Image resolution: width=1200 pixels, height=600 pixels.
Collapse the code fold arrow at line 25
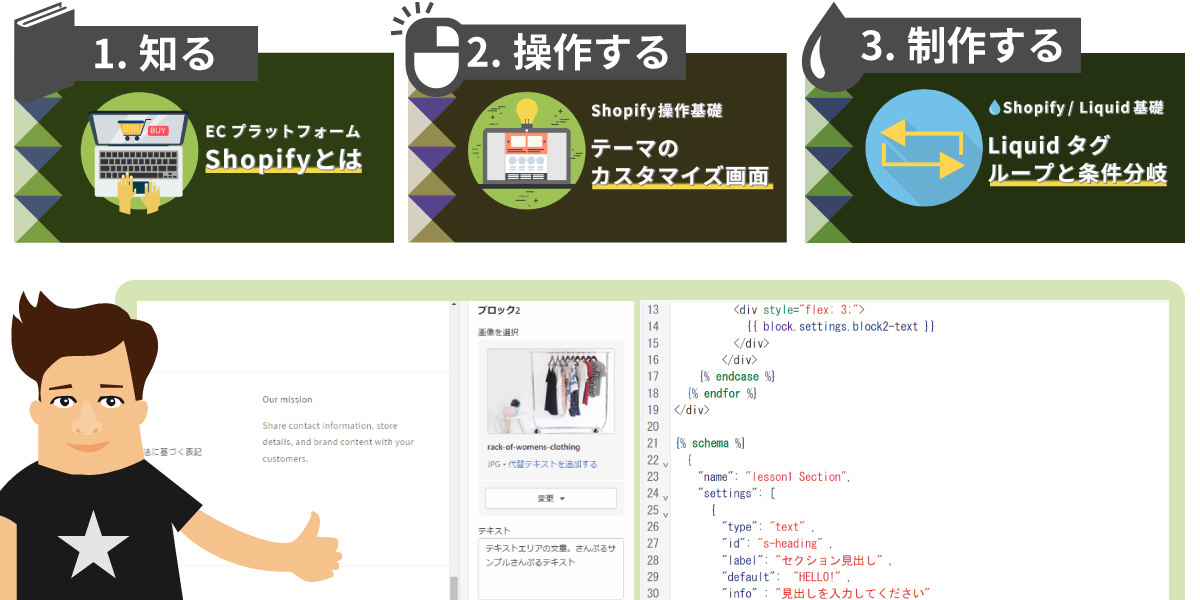tap(666, 515)
